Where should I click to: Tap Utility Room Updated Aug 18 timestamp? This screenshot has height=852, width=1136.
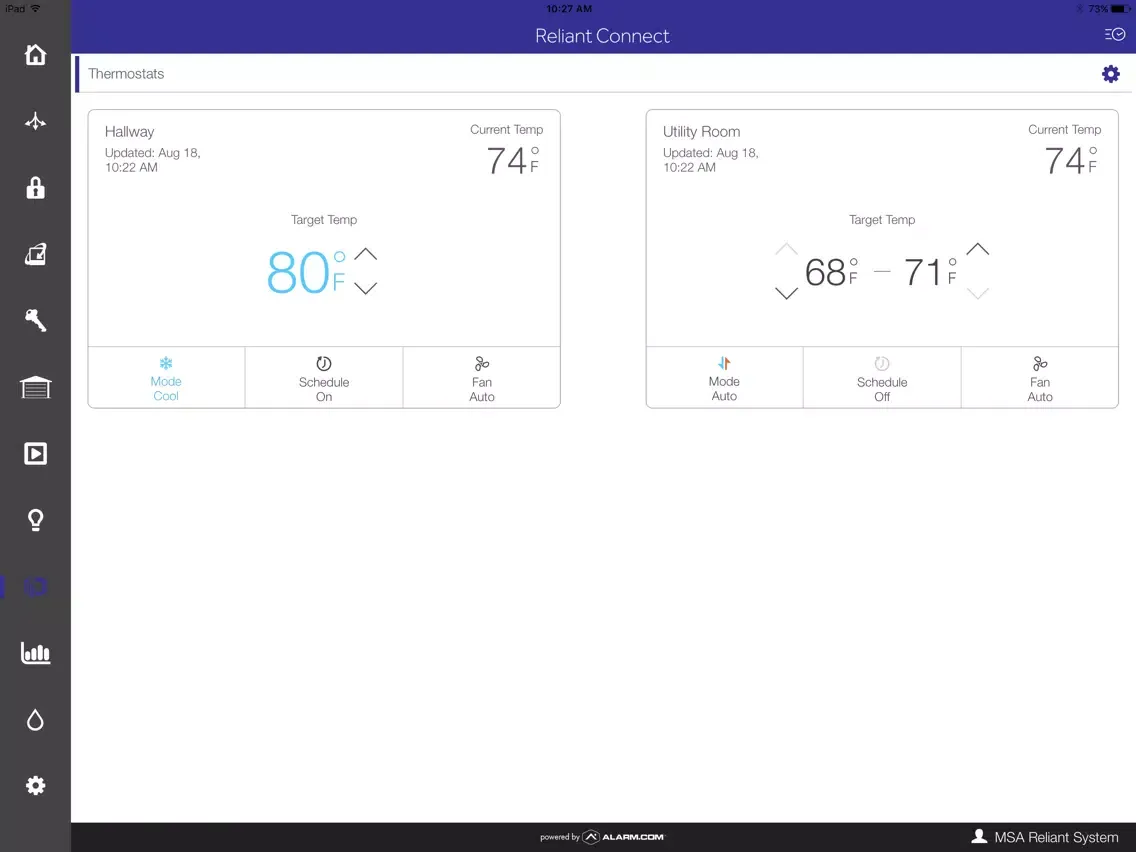[710, 160]
